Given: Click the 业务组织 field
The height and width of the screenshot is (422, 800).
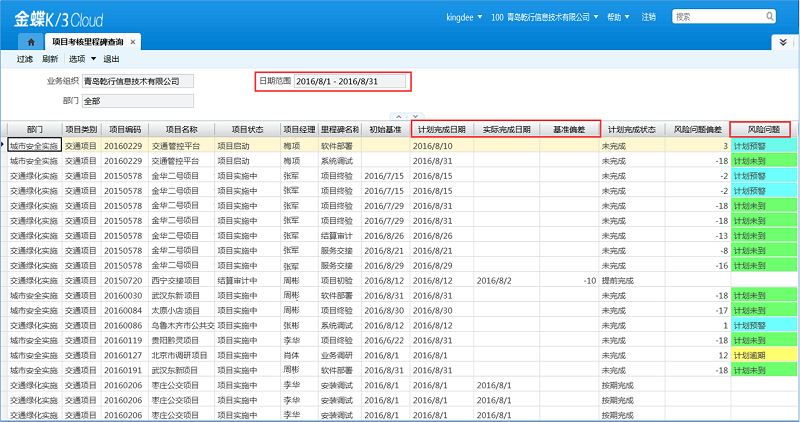Looking at the screenshot, I should [x=138, y=81].
